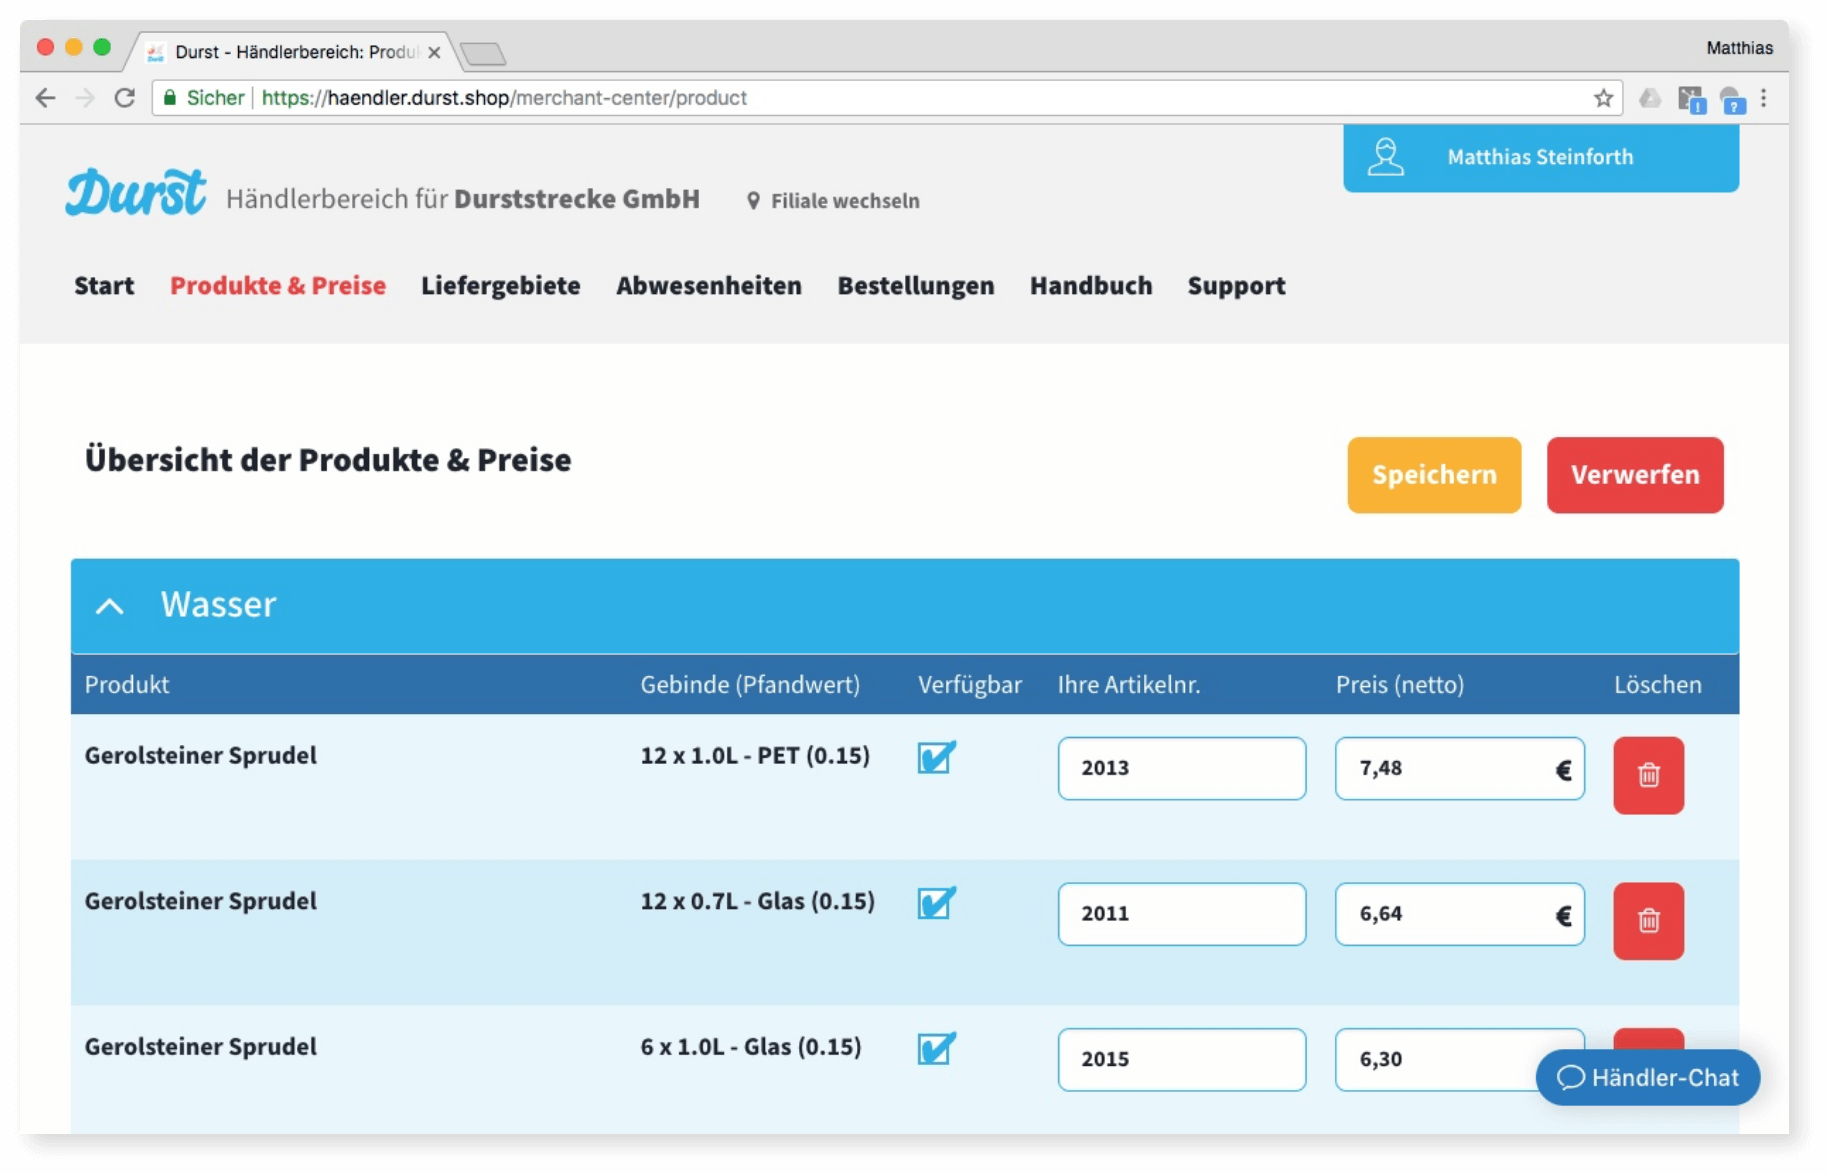Image resolution: width=1829 pixels, height=1174 pixels.
Task: Click the Gebinde (Pfandwert) column header
Action: pos(750,685)
